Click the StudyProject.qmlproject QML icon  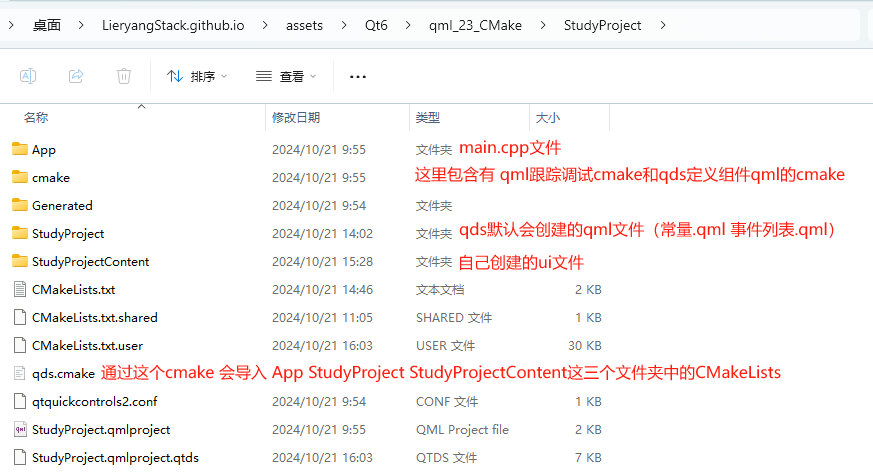pos(19,429)
